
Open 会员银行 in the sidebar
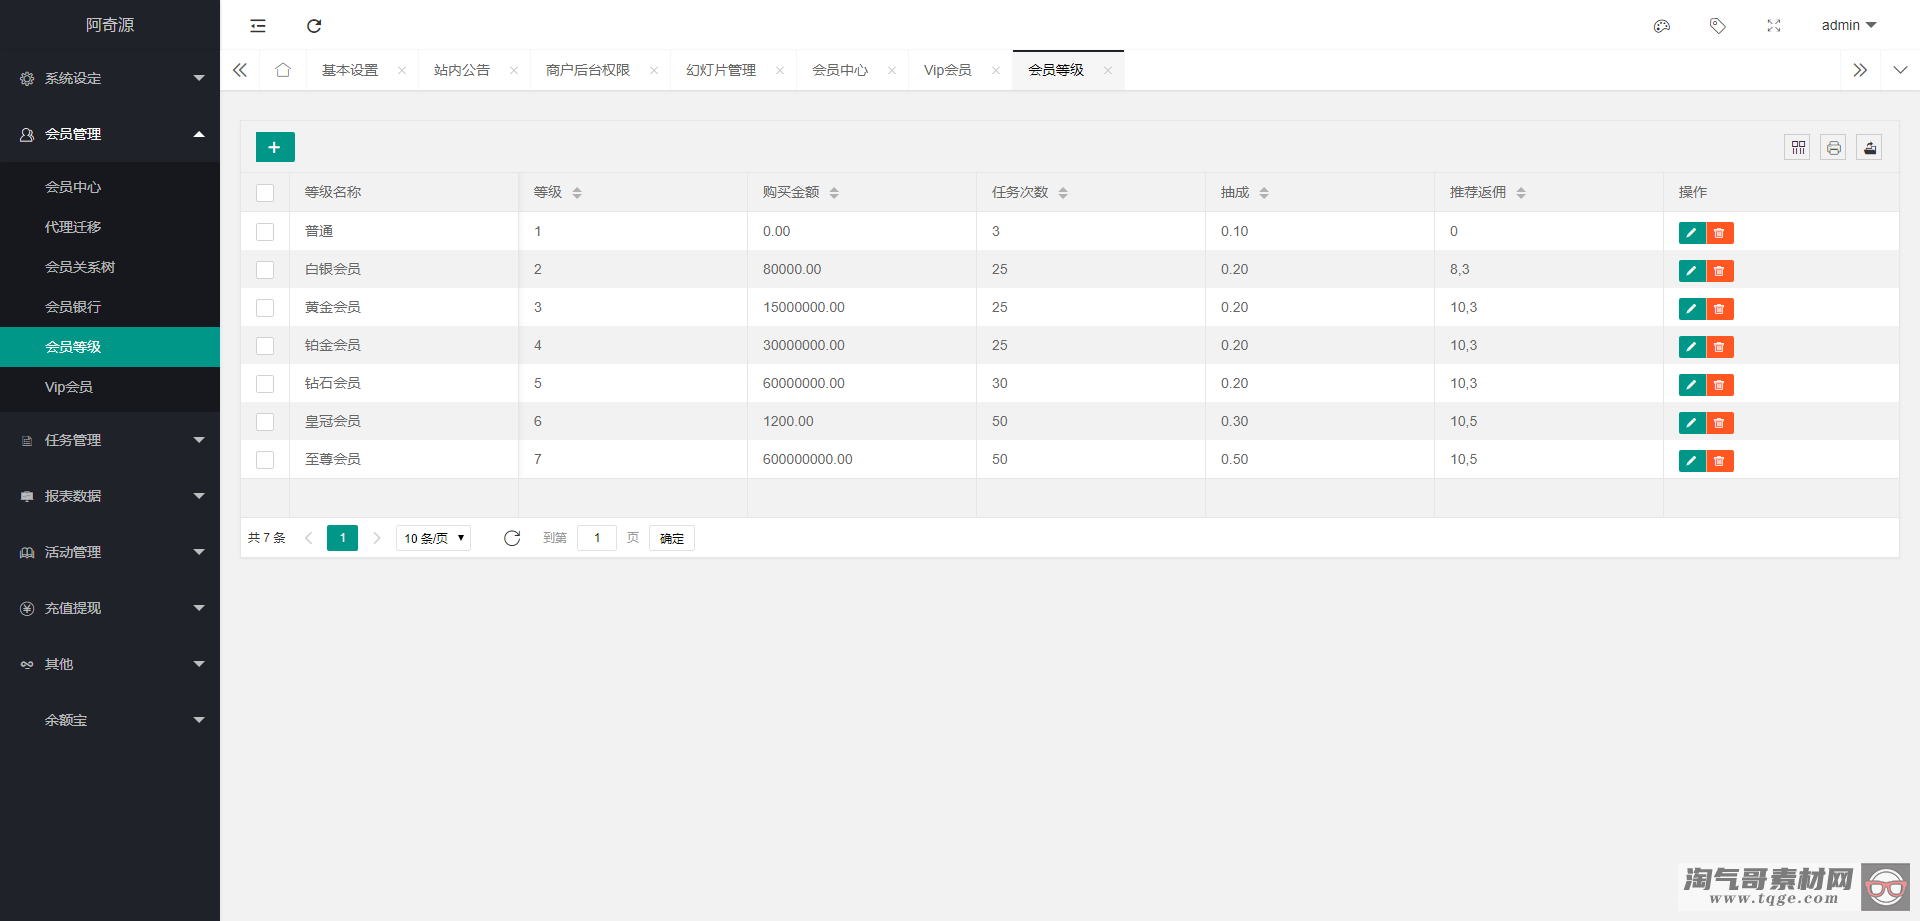[110, 307]
